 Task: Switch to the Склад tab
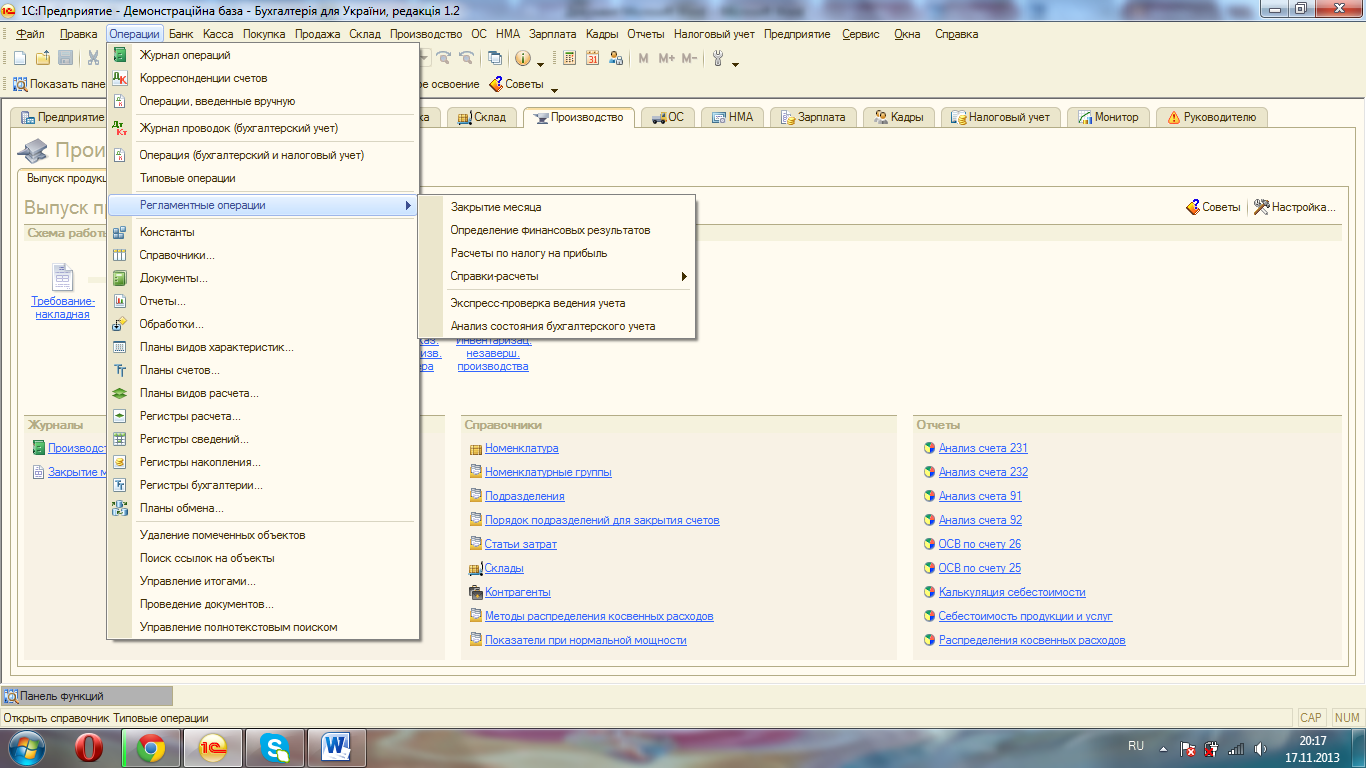click(x=484, y=117)
